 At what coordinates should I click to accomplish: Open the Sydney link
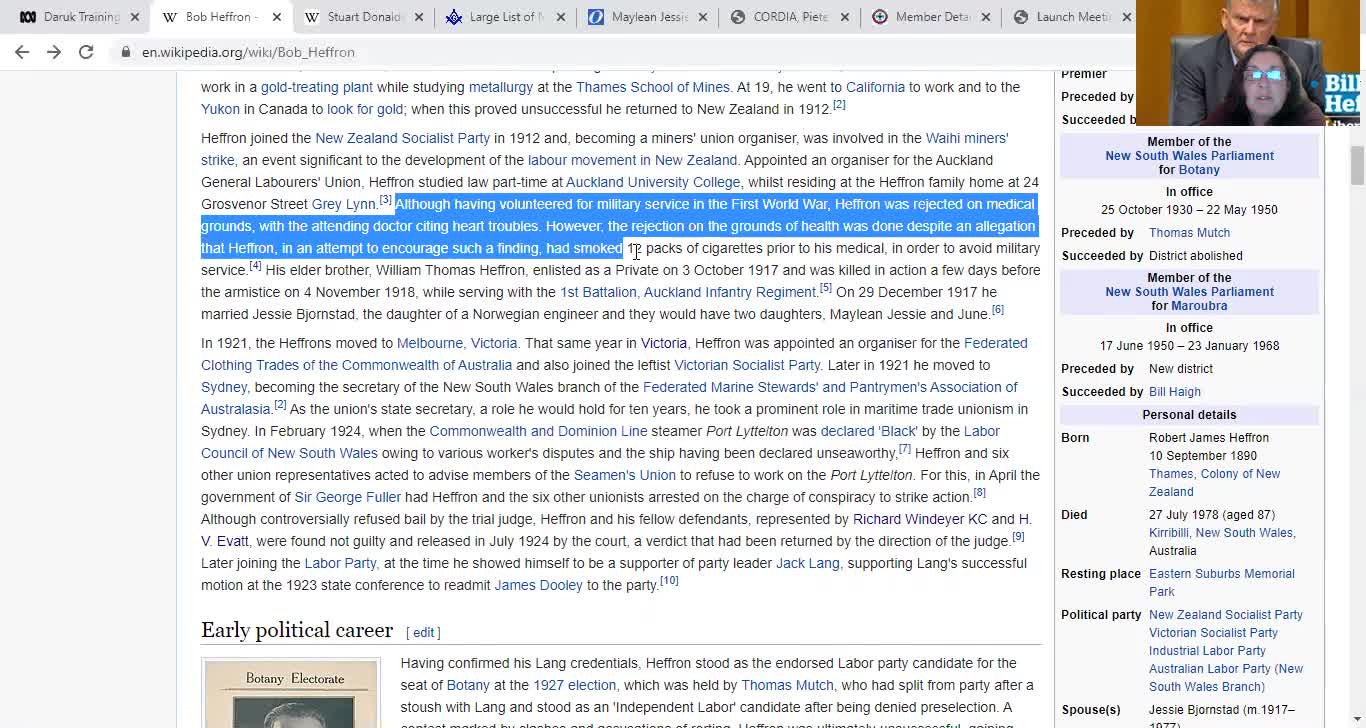224,387
